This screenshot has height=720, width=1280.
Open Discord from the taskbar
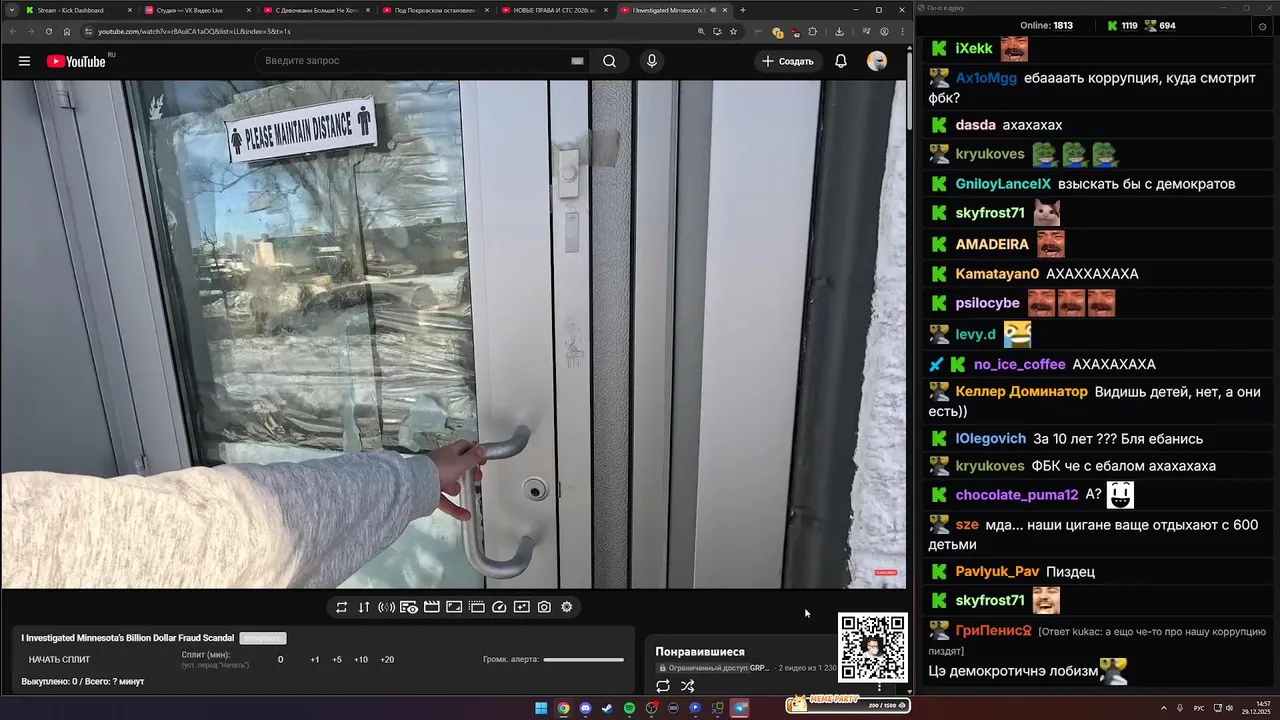585,708
